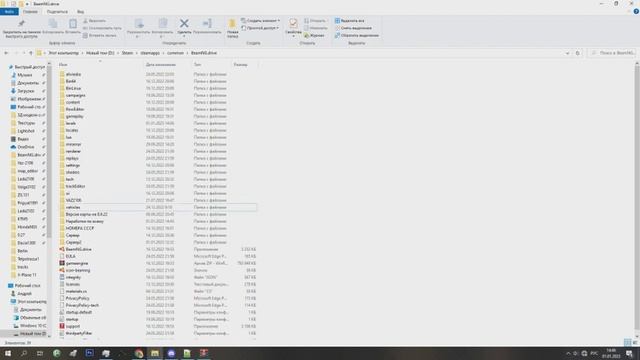Click the Move to icon in the ribbon
The image size is (640, 360).
(139, 24)
